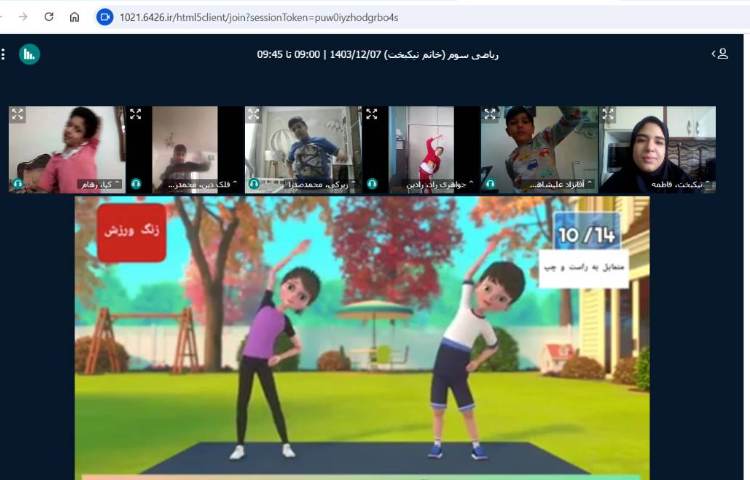Screen dimensions: 750x480
Task: Select the teacher's webcam with the black headscarf
Action: point(658,150)
